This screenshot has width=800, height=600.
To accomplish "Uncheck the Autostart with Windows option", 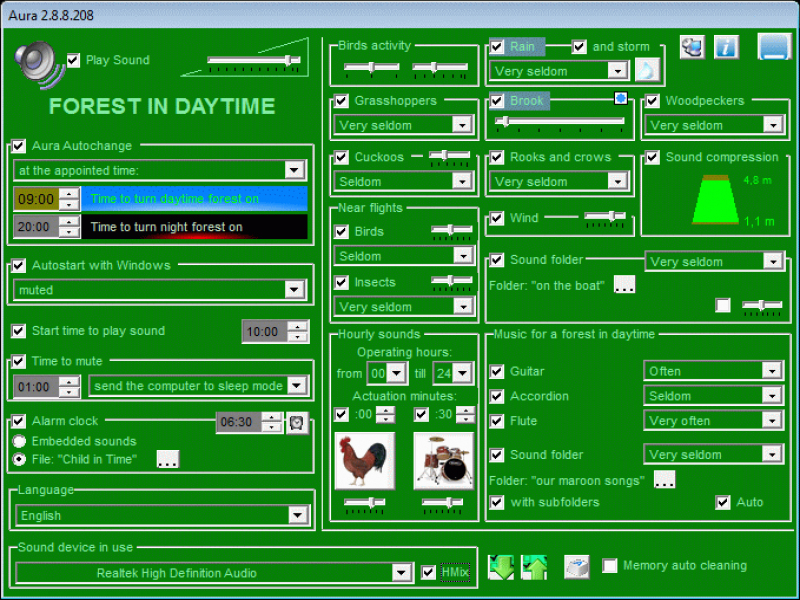I will [19, 266].
